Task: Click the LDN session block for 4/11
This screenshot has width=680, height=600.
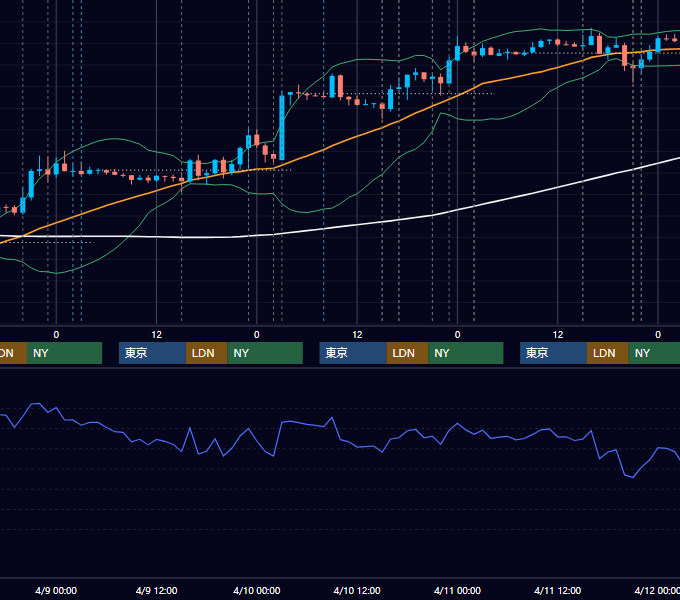Action: tap(608, 353)
